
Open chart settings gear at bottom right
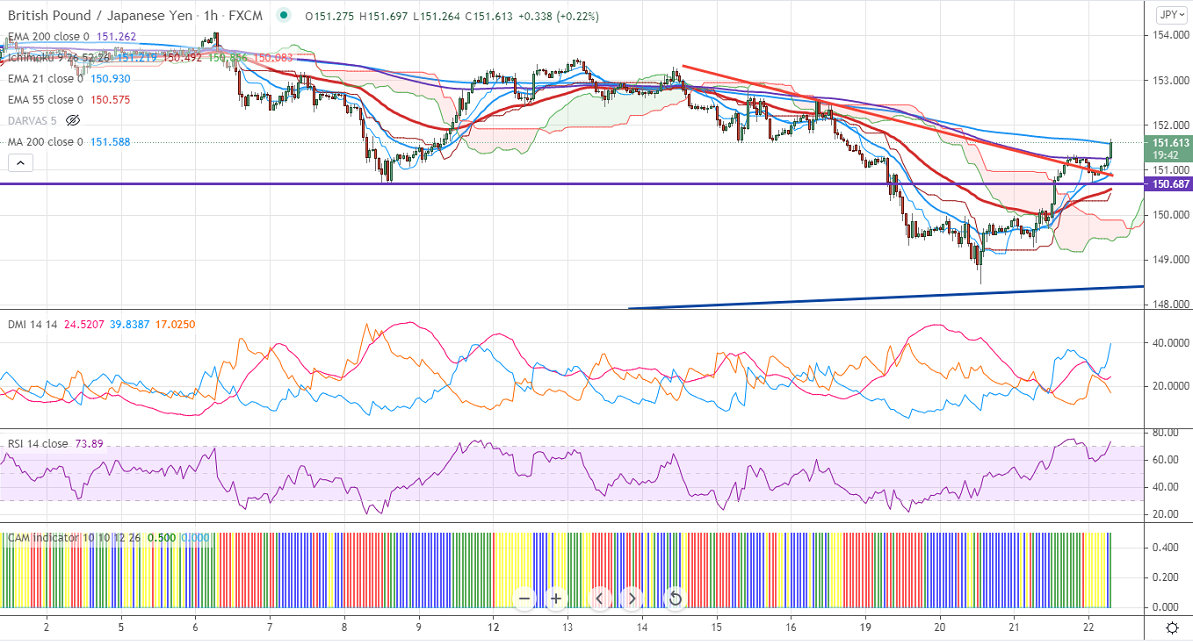(x=1172, y=628)
